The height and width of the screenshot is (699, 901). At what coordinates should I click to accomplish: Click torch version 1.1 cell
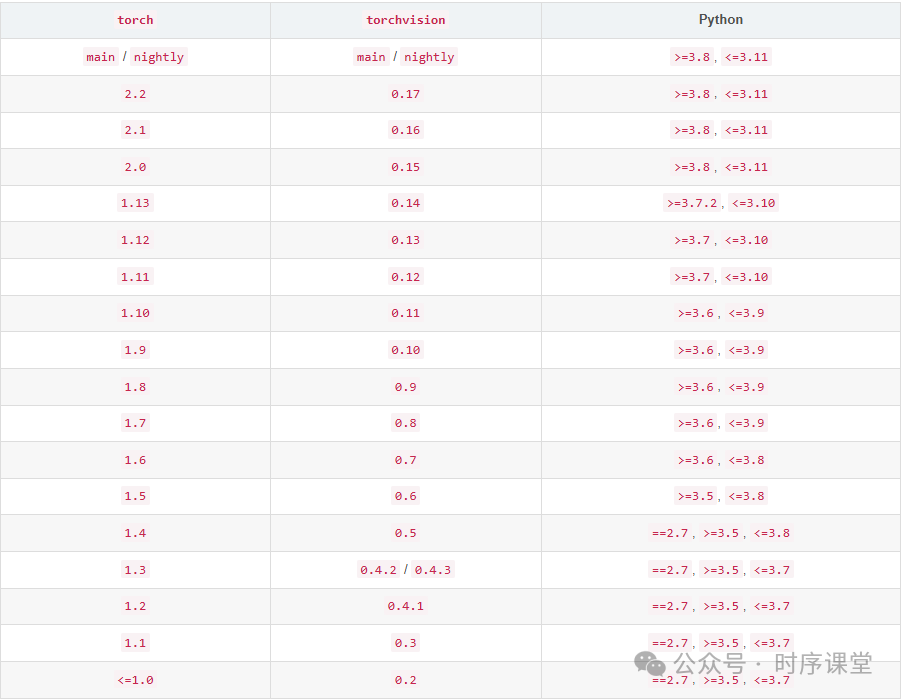(x=135, y=643)
